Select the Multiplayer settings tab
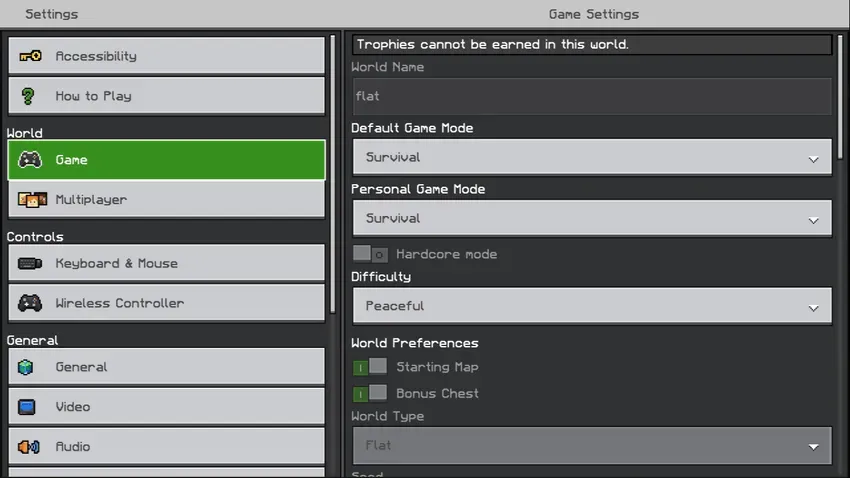 point(166,199)
